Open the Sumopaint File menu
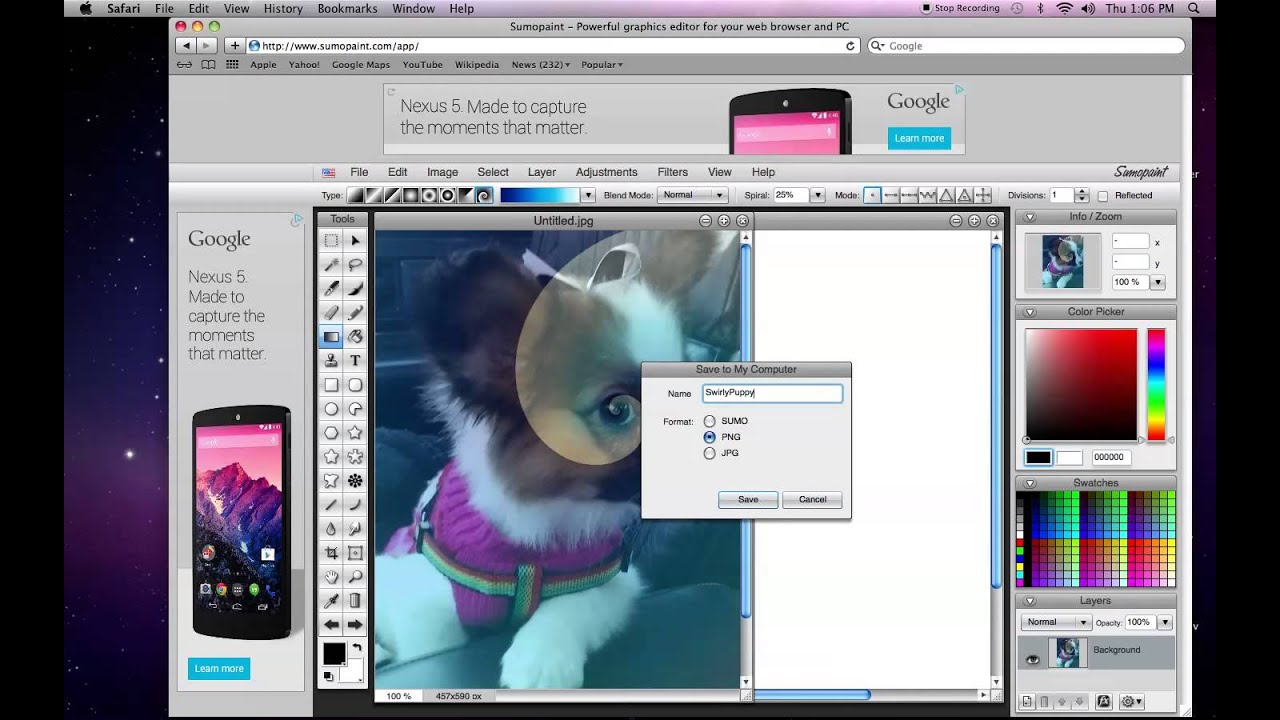The width and height of the screenshot is (1280, 720). pos(359,172)
